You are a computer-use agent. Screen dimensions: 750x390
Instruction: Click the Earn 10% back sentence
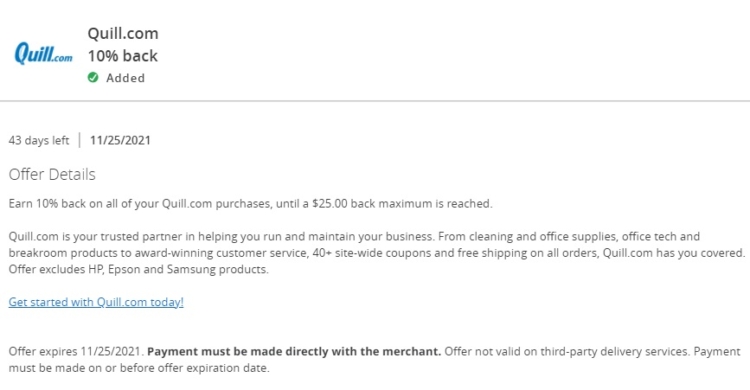250,203
